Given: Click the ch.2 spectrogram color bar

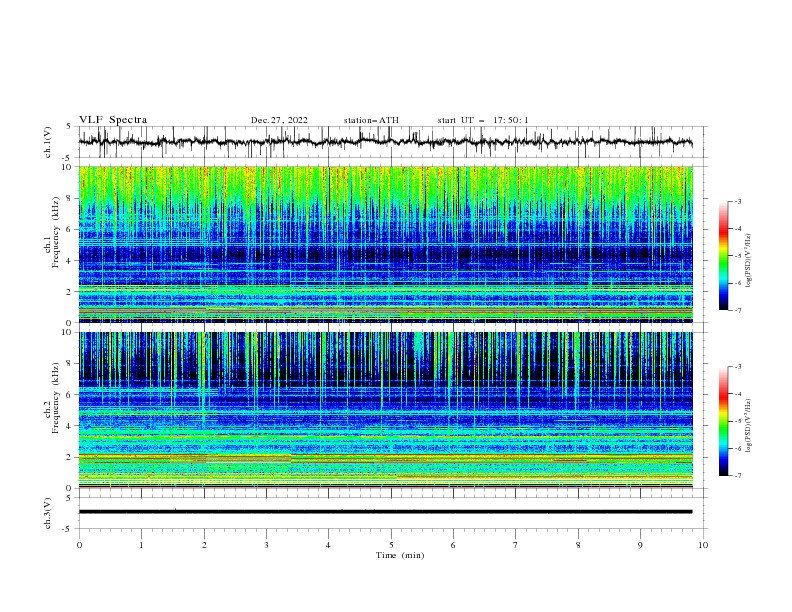Looking at the screenshot, I should 723,421.
